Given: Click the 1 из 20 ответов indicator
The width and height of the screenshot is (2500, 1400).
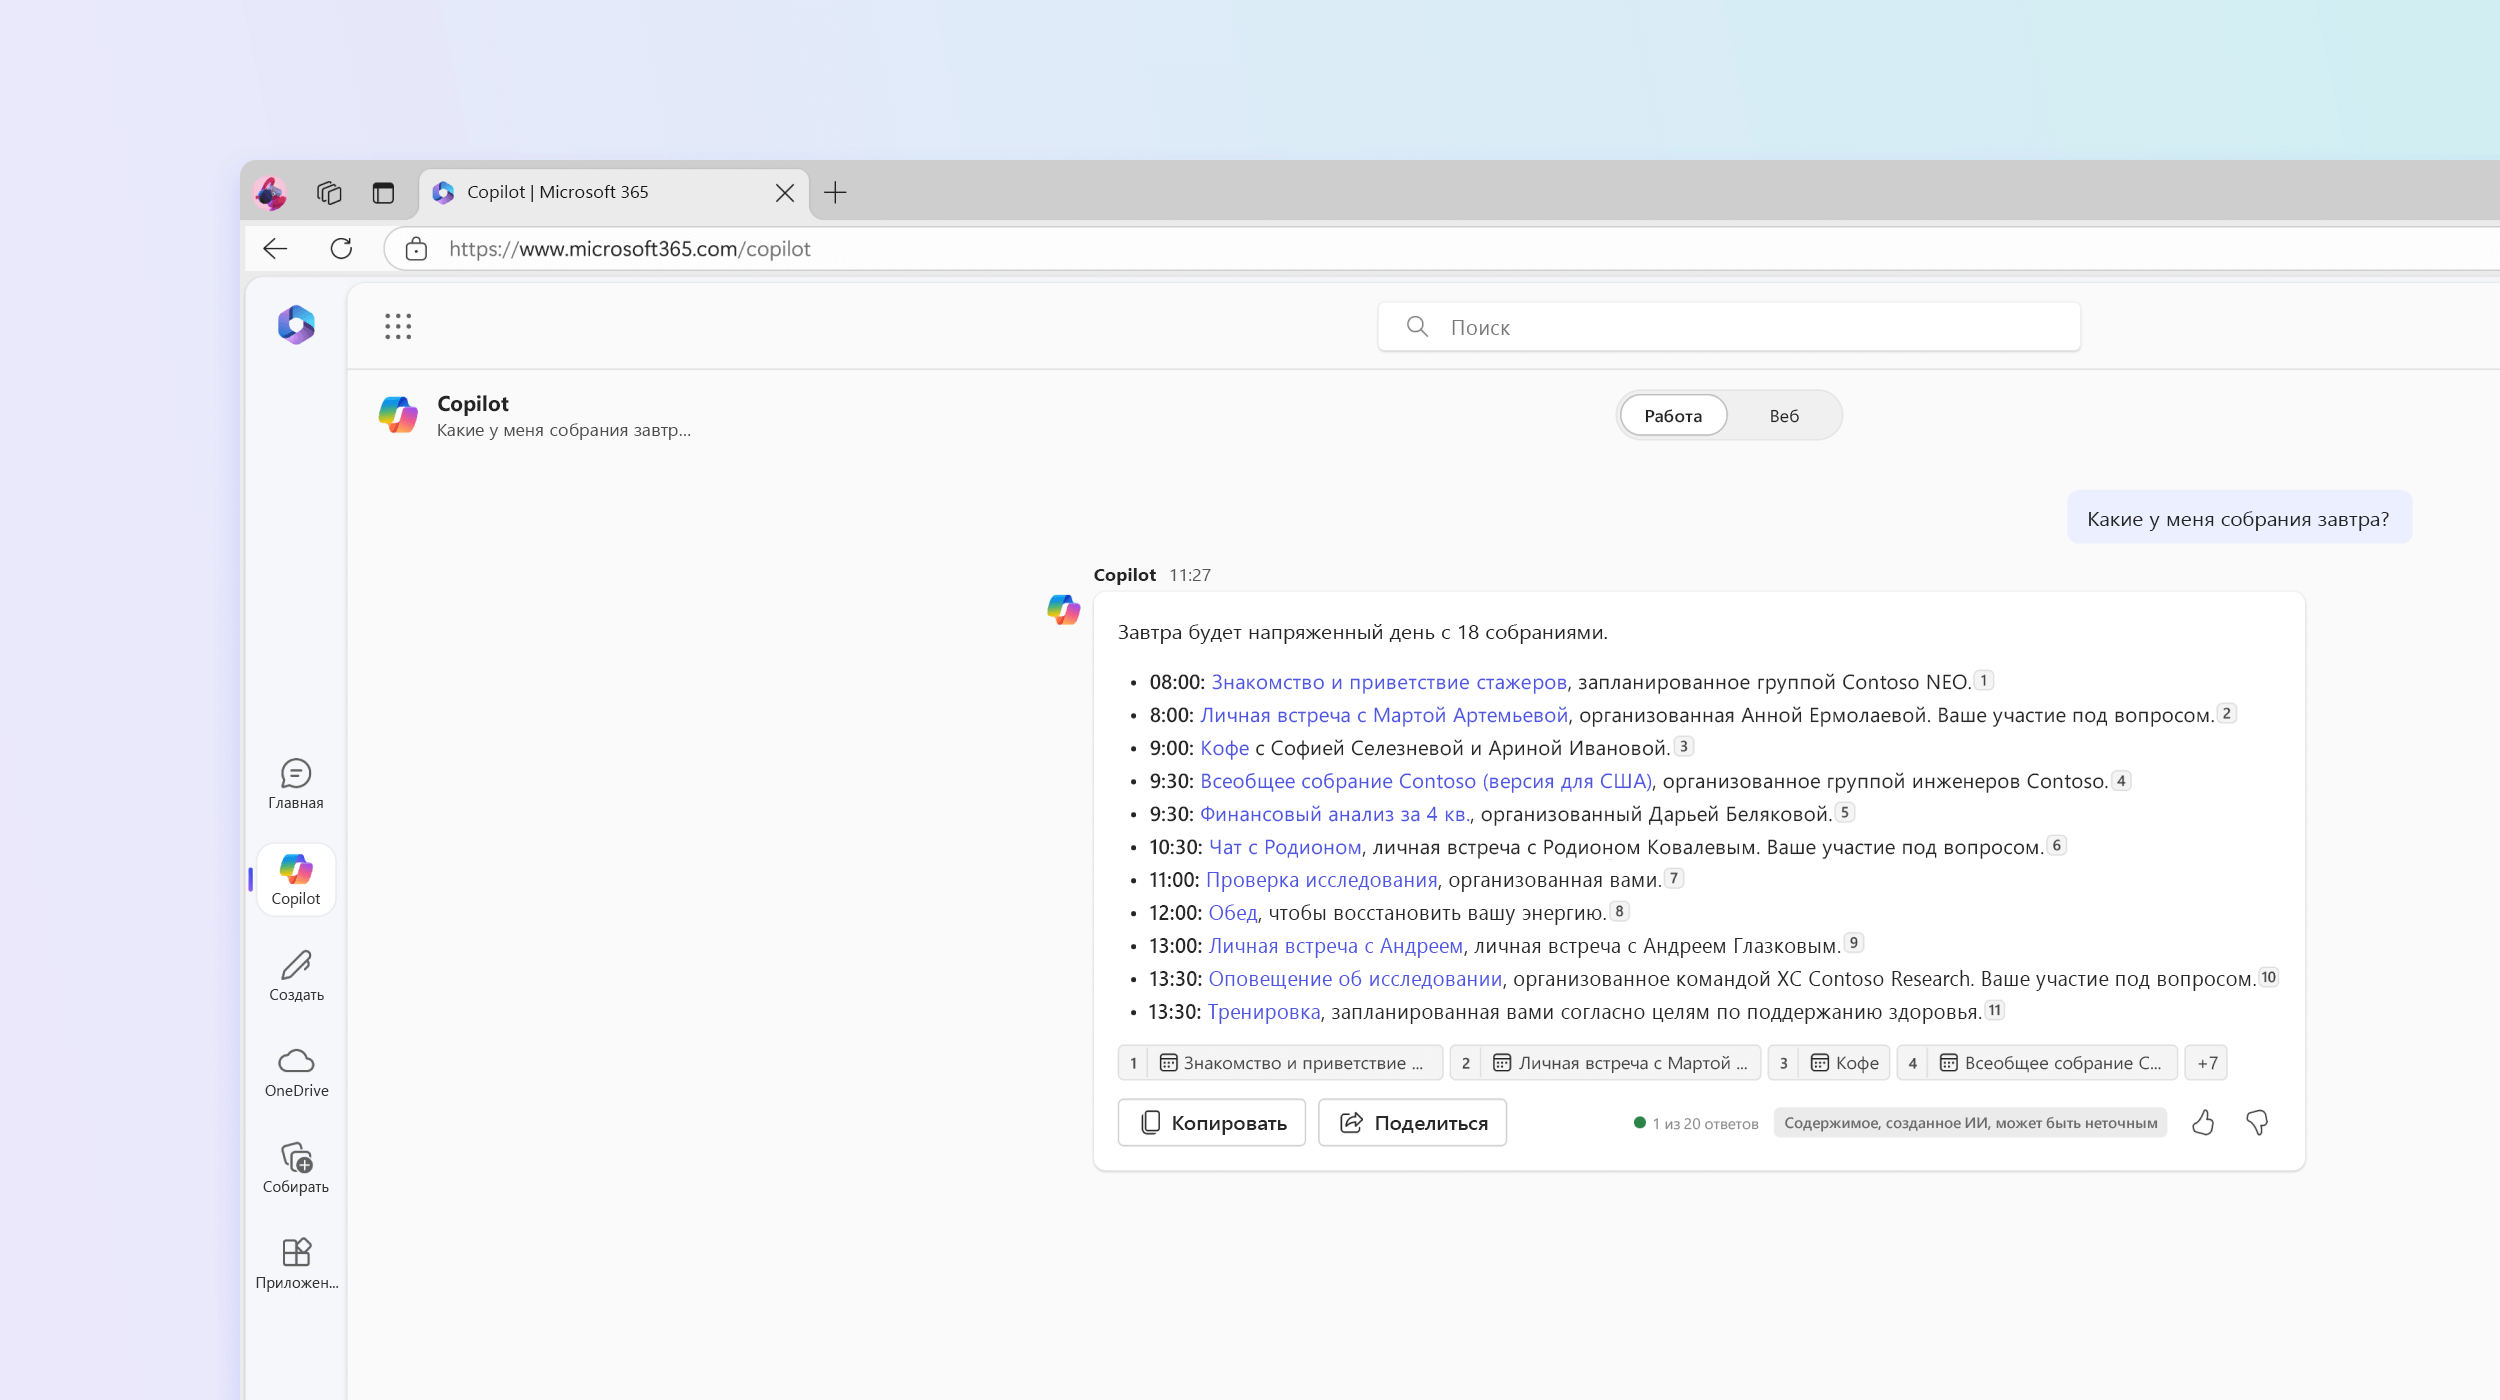Looking at the screenshot, I should click(1696, 1124).
